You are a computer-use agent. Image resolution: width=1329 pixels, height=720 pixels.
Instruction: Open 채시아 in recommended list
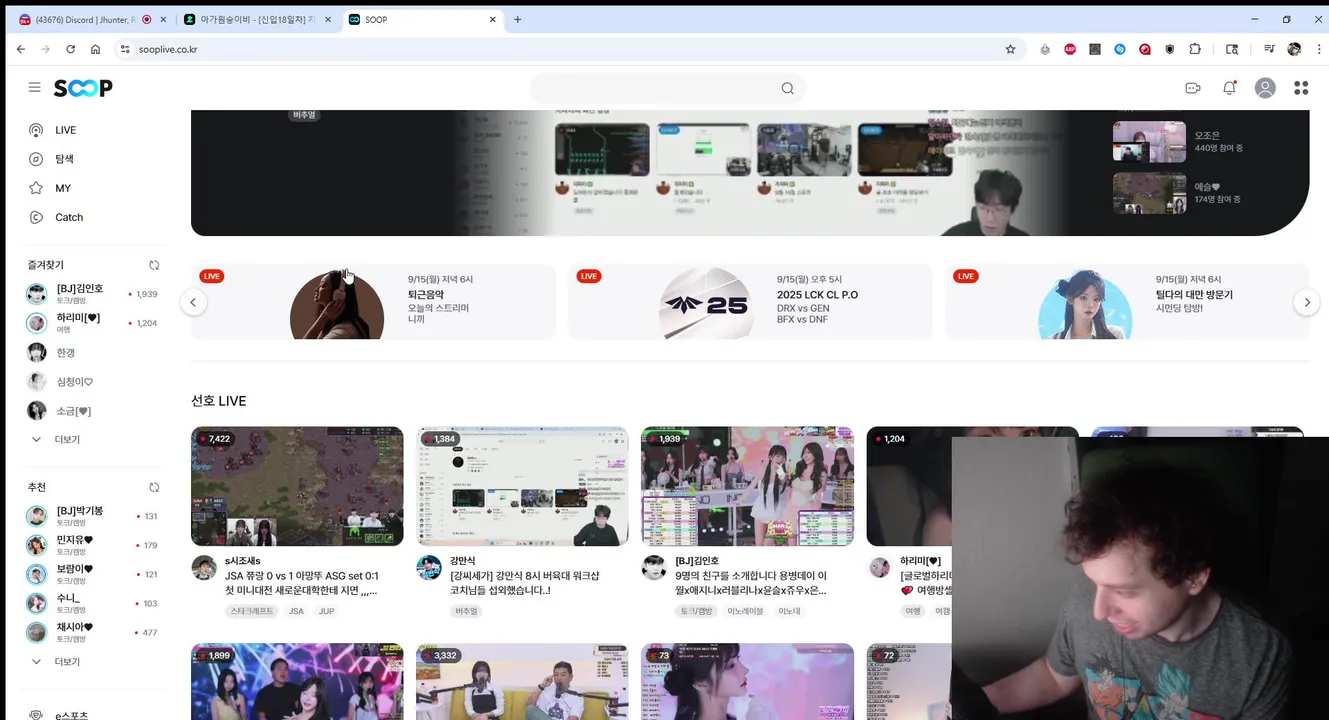coord(92,632)
